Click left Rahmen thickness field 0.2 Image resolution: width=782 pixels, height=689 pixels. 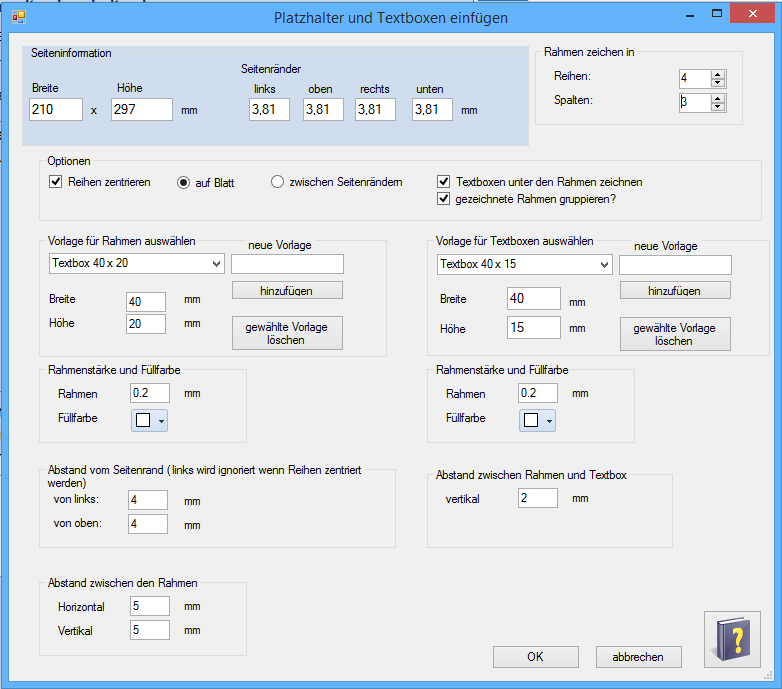pyautogui.click(x=150, y=393)
